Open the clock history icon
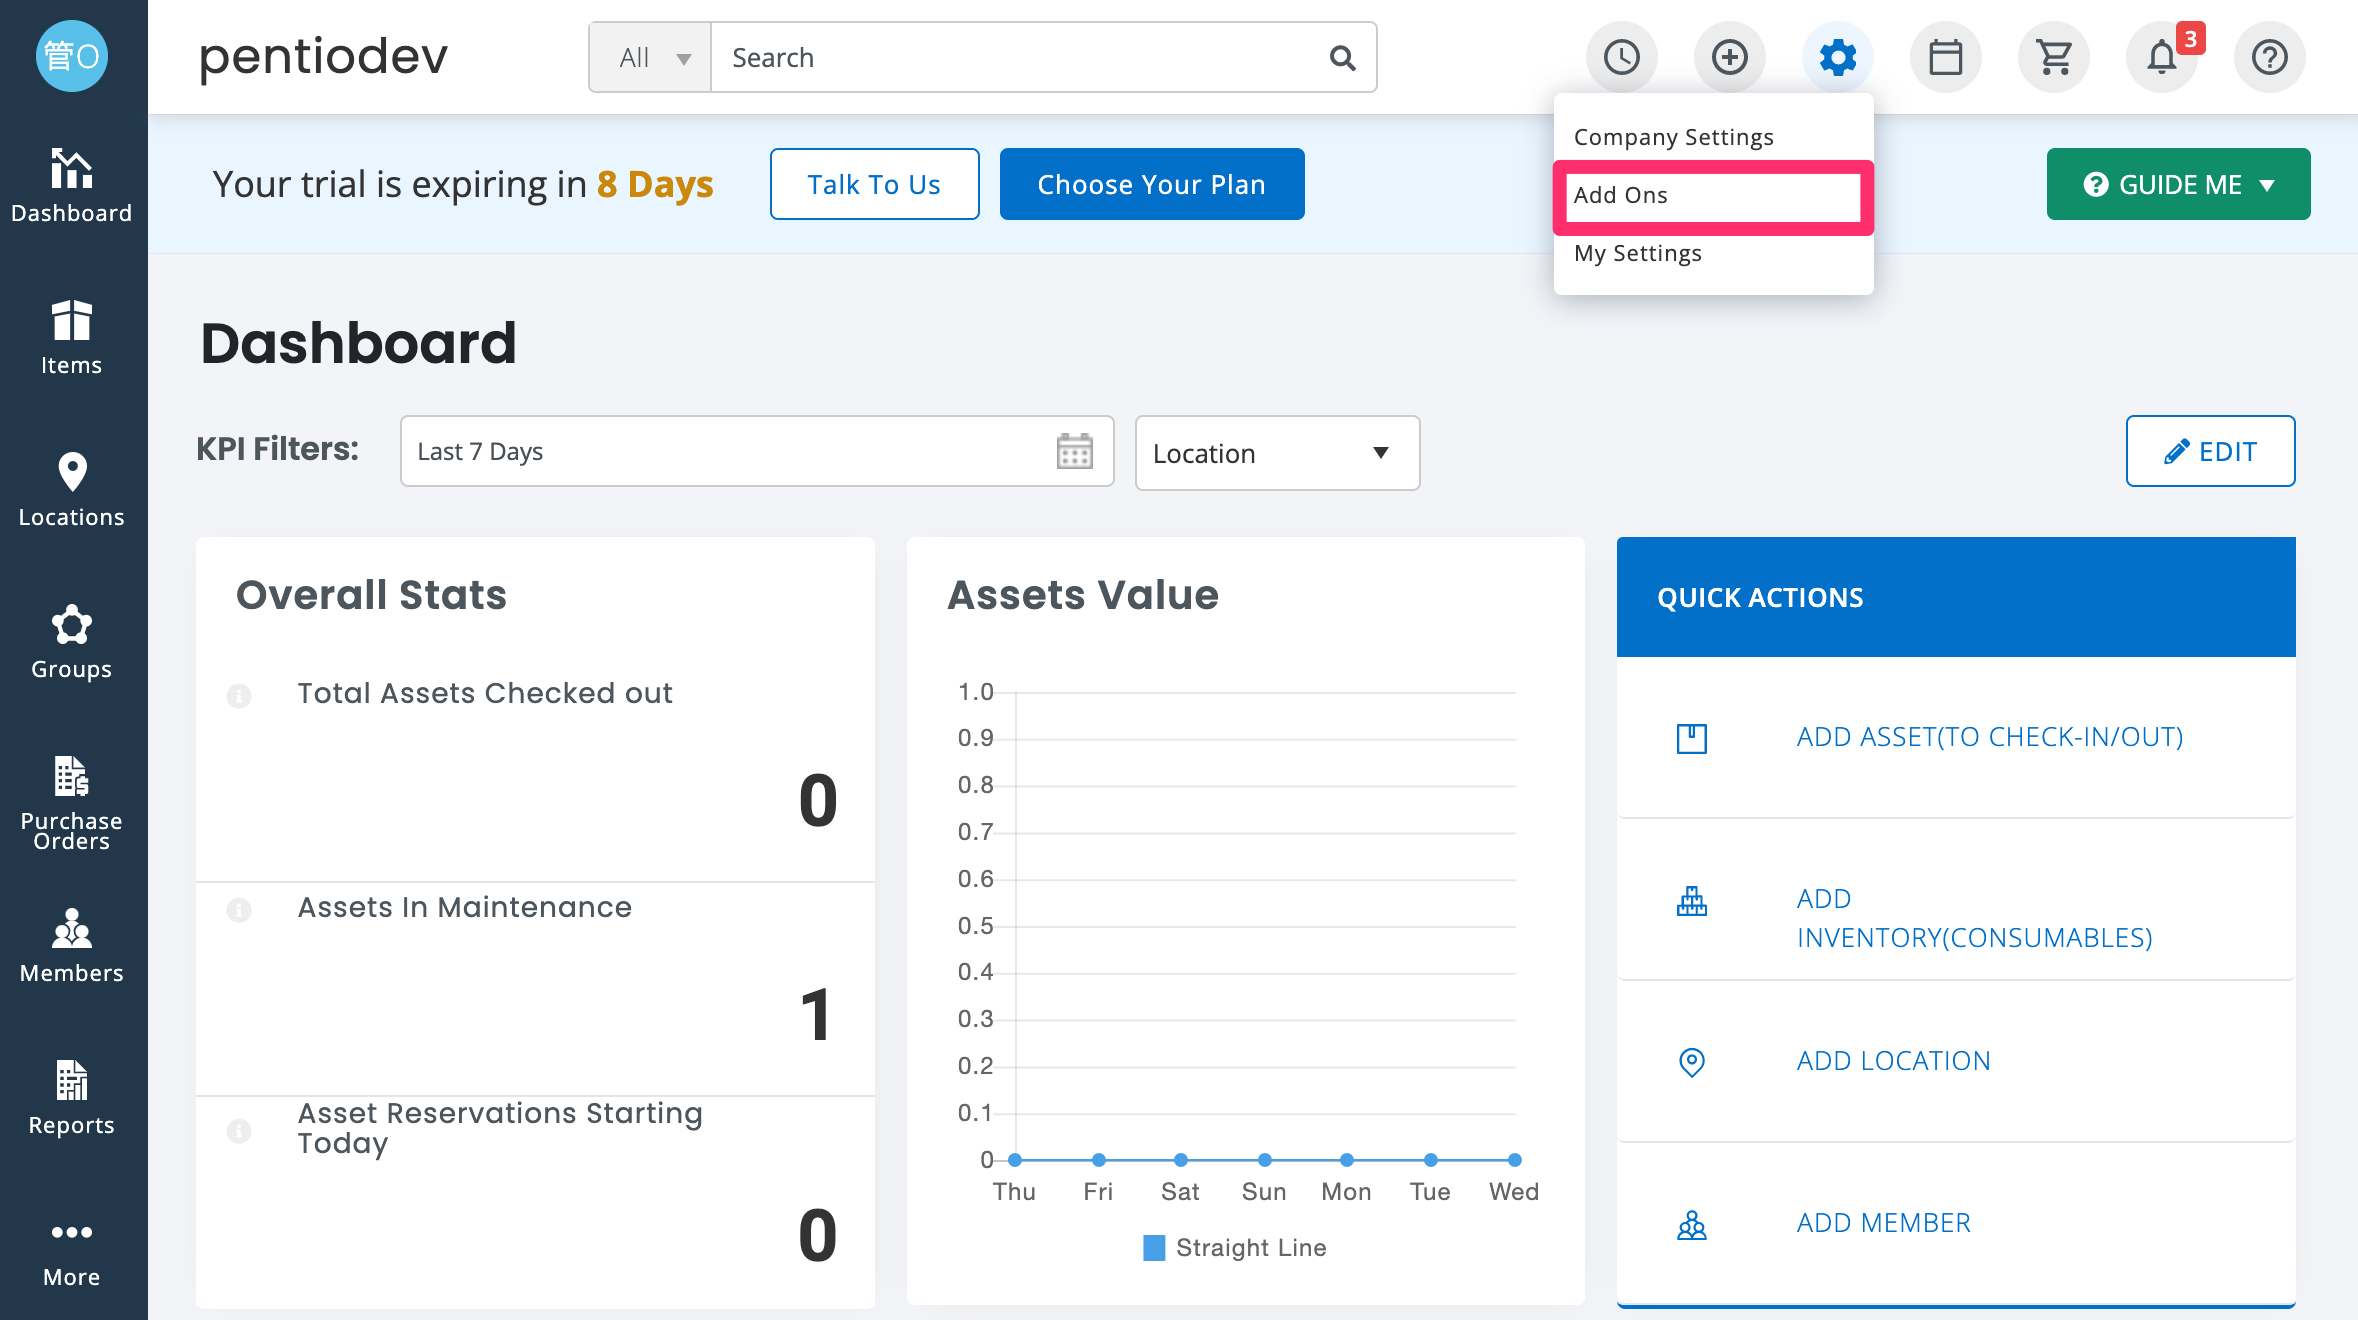2358x1320 pixels. (x=1621, y=57)
